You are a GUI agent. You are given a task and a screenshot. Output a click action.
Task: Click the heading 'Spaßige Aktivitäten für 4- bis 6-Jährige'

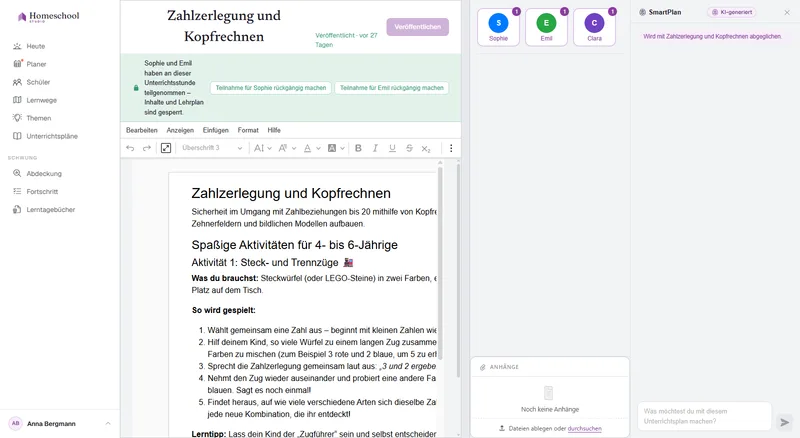pyautogui.click(x=294, y=245)
